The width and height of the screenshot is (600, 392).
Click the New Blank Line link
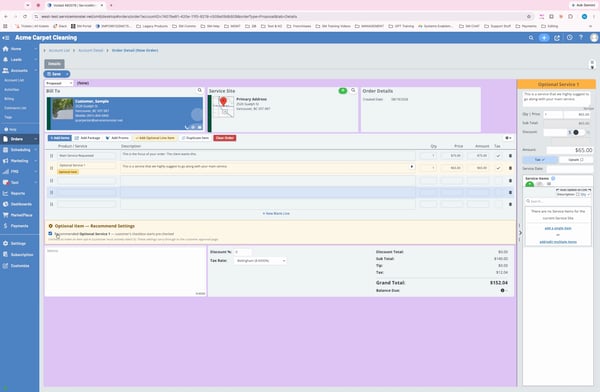click(276, 214)
